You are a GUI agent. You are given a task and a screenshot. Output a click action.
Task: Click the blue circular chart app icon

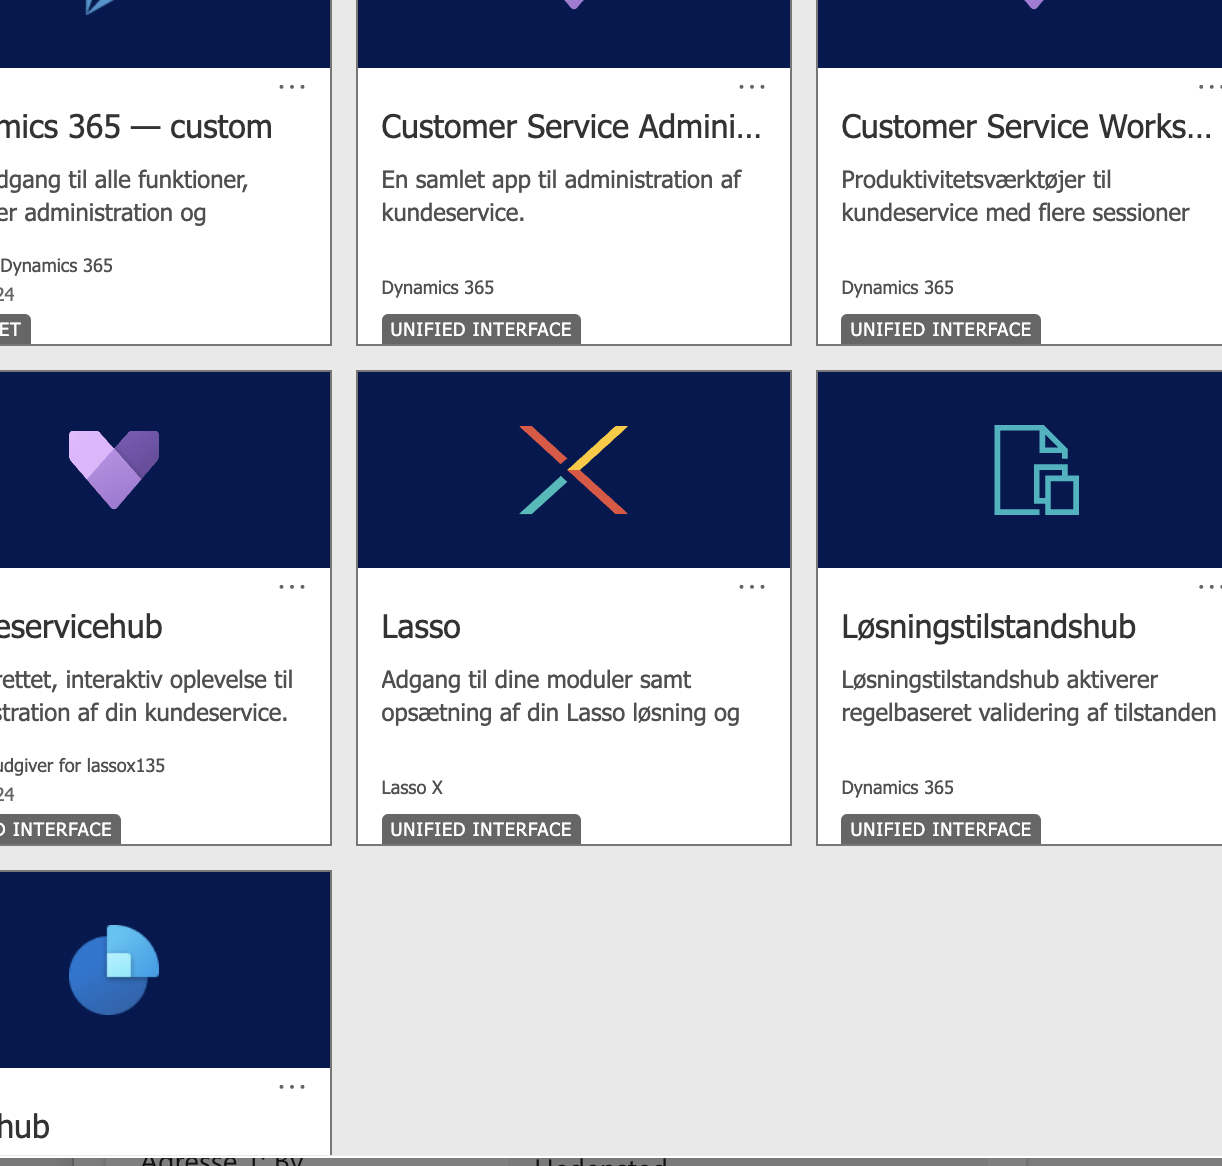[x=114, y=969]
